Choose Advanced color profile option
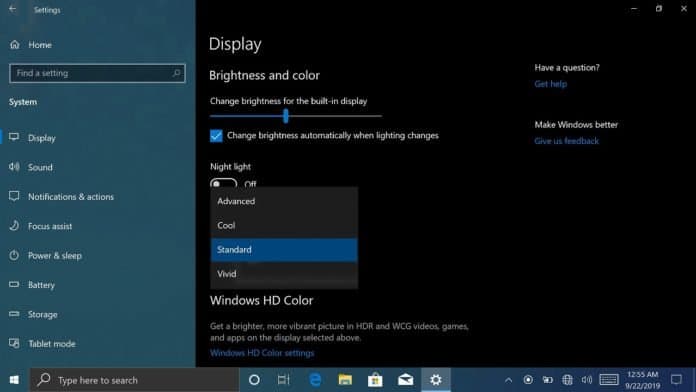The image size is (696, 392). click(284, 201)
